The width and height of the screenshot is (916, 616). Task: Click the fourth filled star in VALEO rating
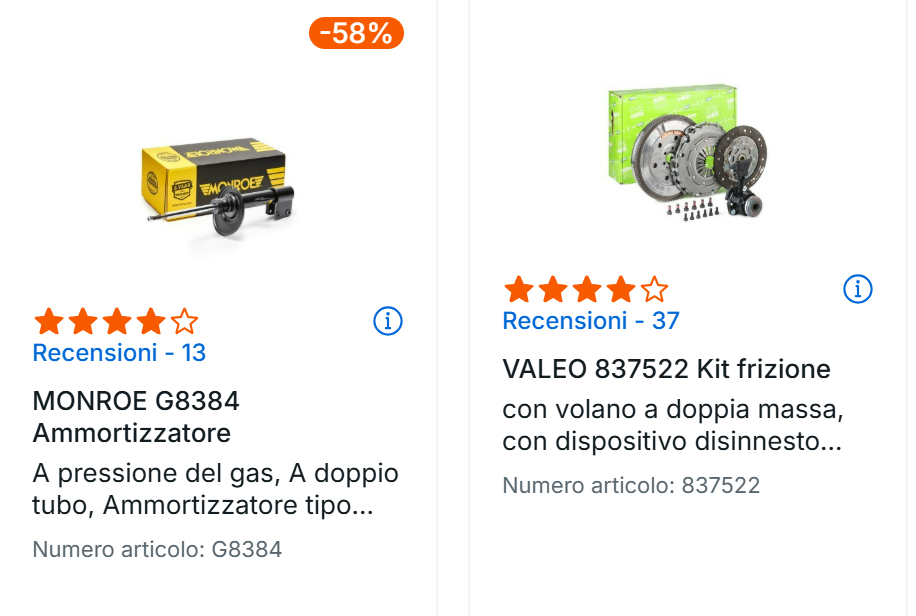tap(620, 290)
